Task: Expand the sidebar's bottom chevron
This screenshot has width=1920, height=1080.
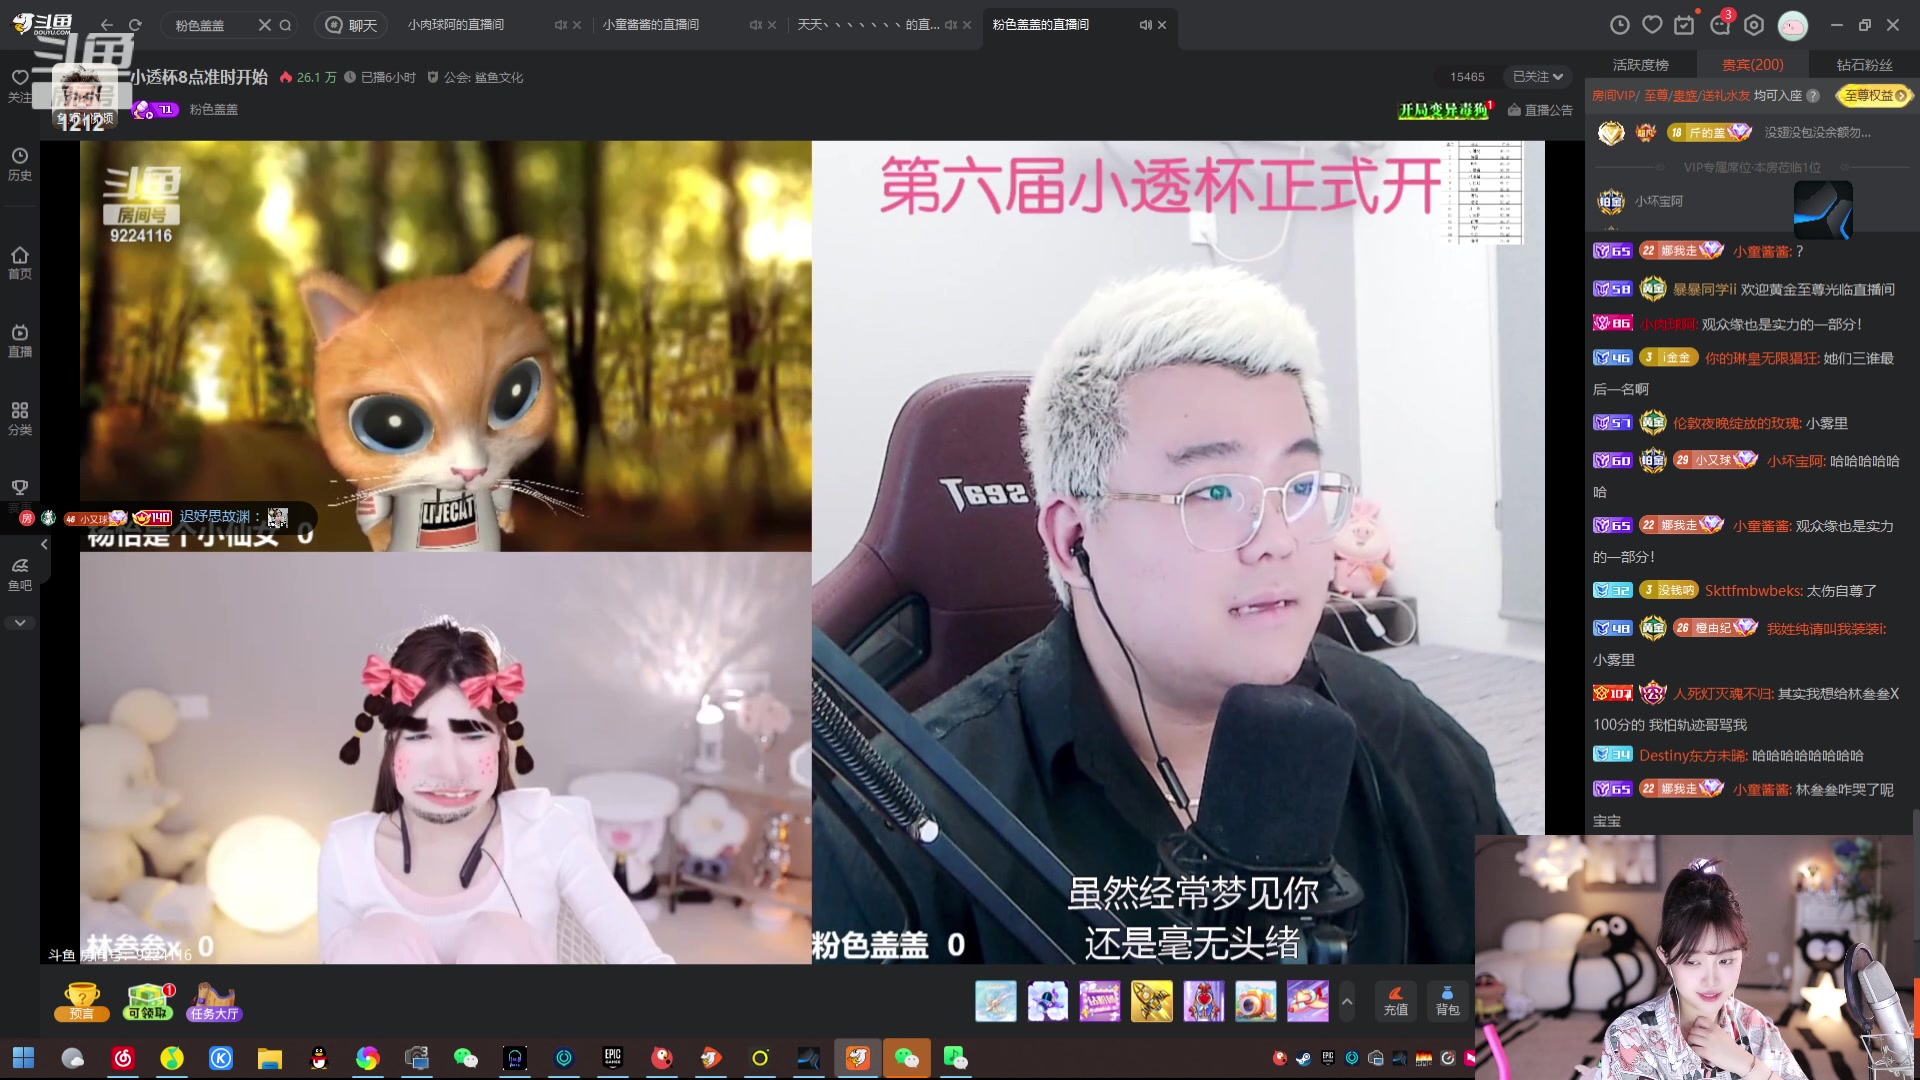Action: (20, 622)
